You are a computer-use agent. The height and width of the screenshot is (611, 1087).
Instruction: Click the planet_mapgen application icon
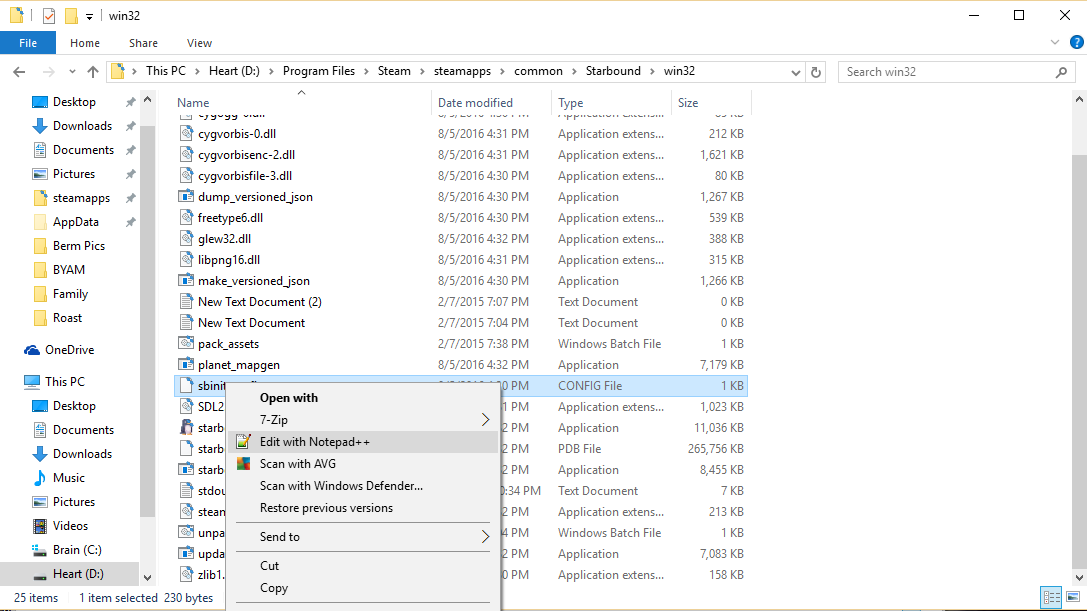tap(186, 365)
